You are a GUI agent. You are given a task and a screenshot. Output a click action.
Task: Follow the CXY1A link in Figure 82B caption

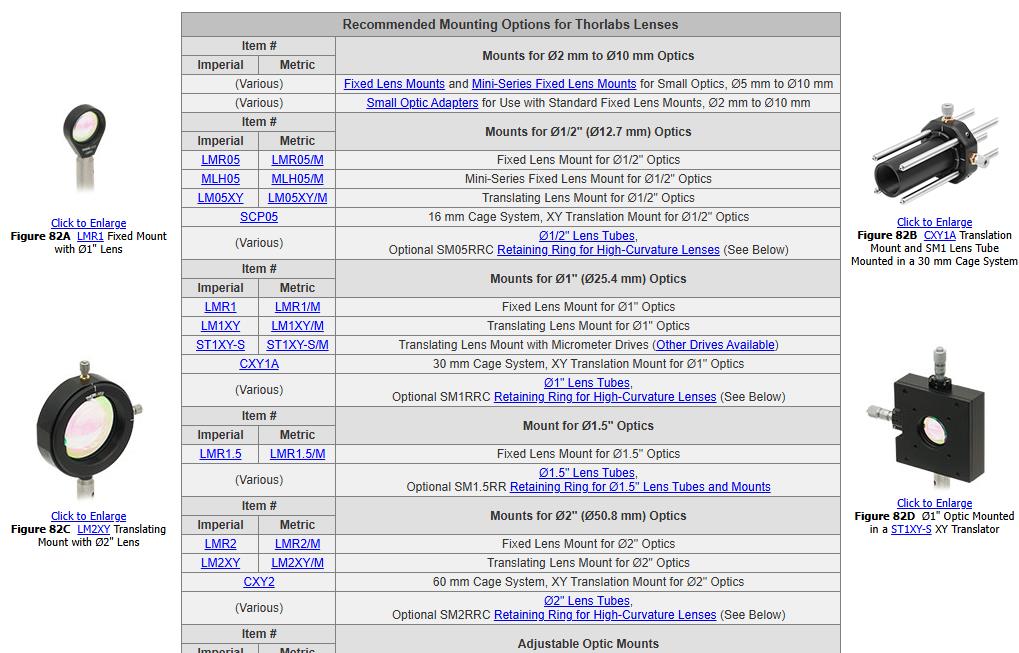940,235
